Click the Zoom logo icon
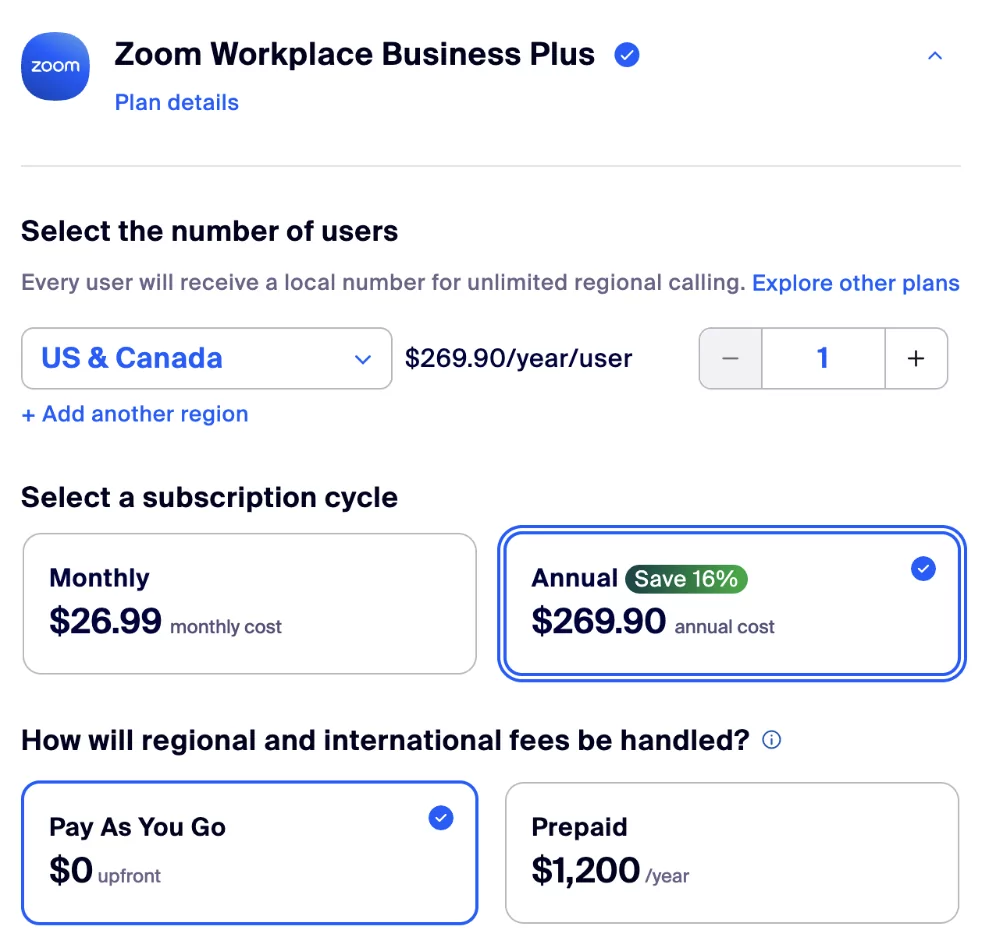 point(55,67)
